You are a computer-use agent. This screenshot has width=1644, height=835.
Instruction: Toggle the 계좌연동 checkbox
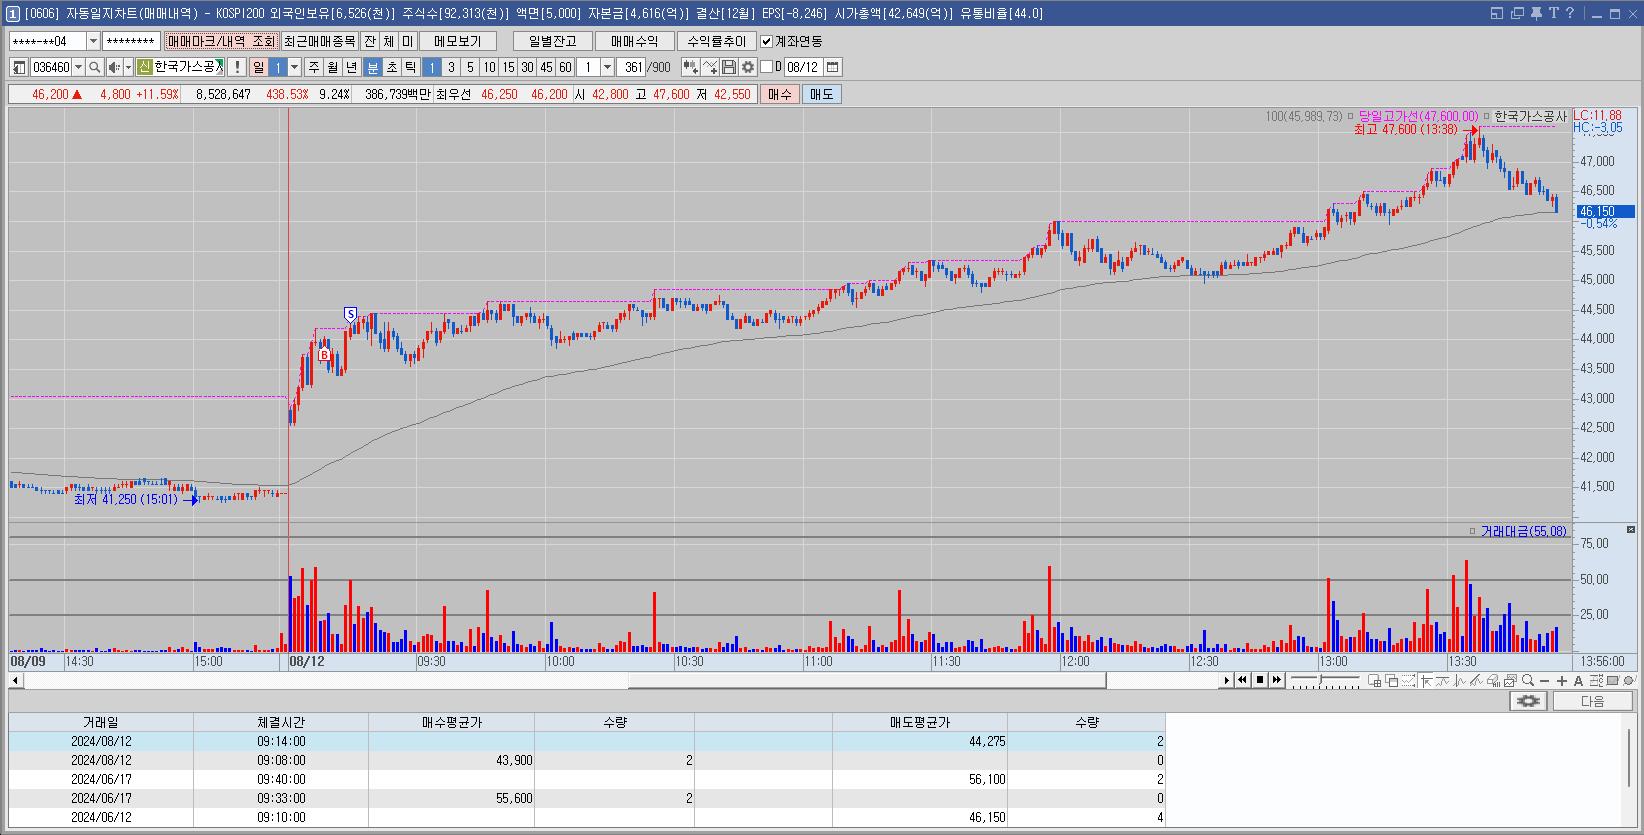point(767,41)
